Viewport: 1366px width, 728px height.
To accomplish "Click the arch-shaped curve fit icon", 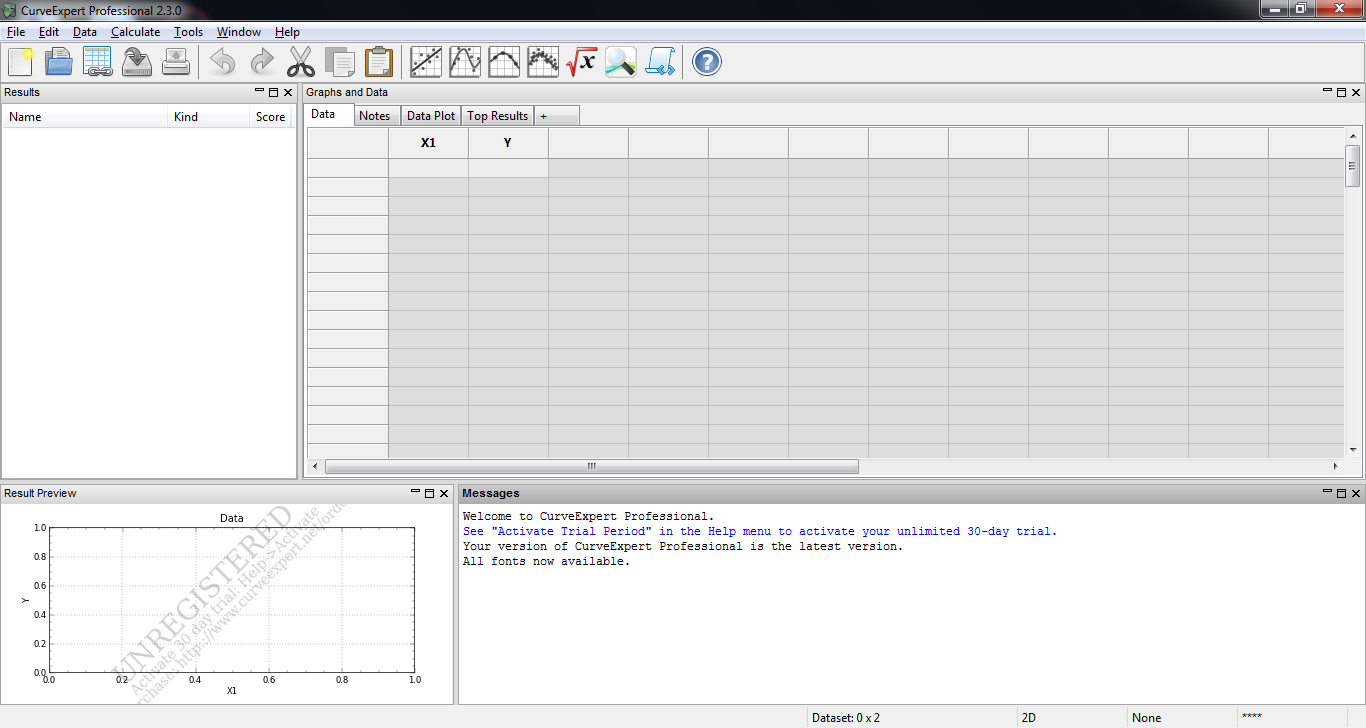I will (504, 62).
